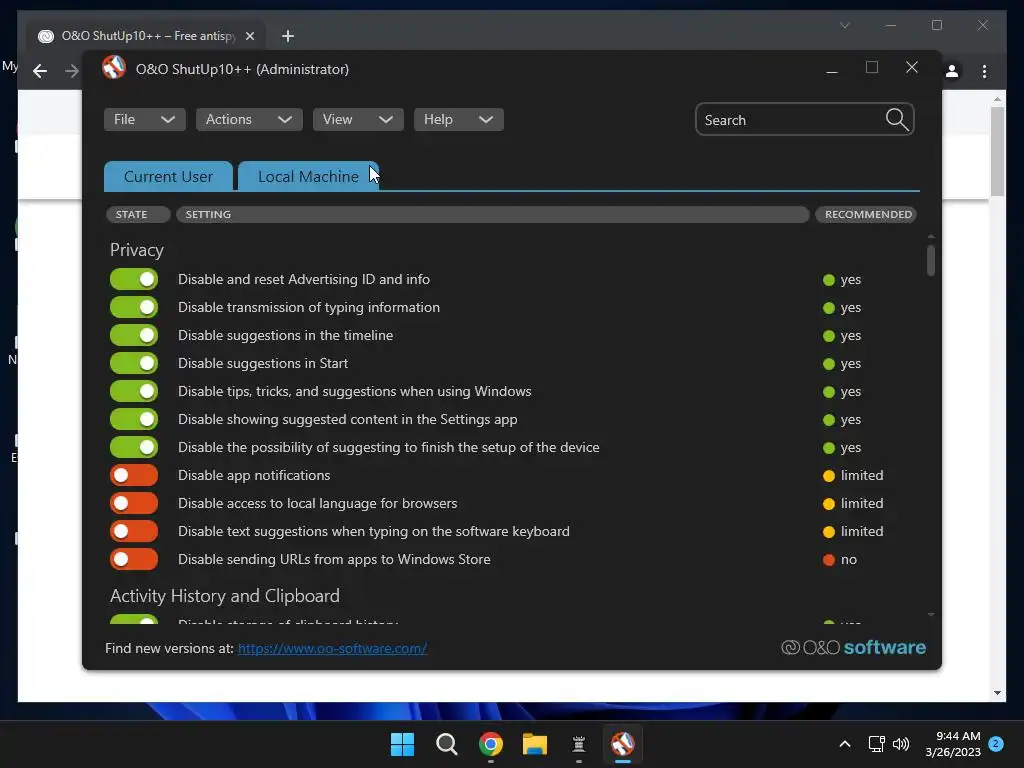Click 'Find new versions at:' label

coord(169,648)
